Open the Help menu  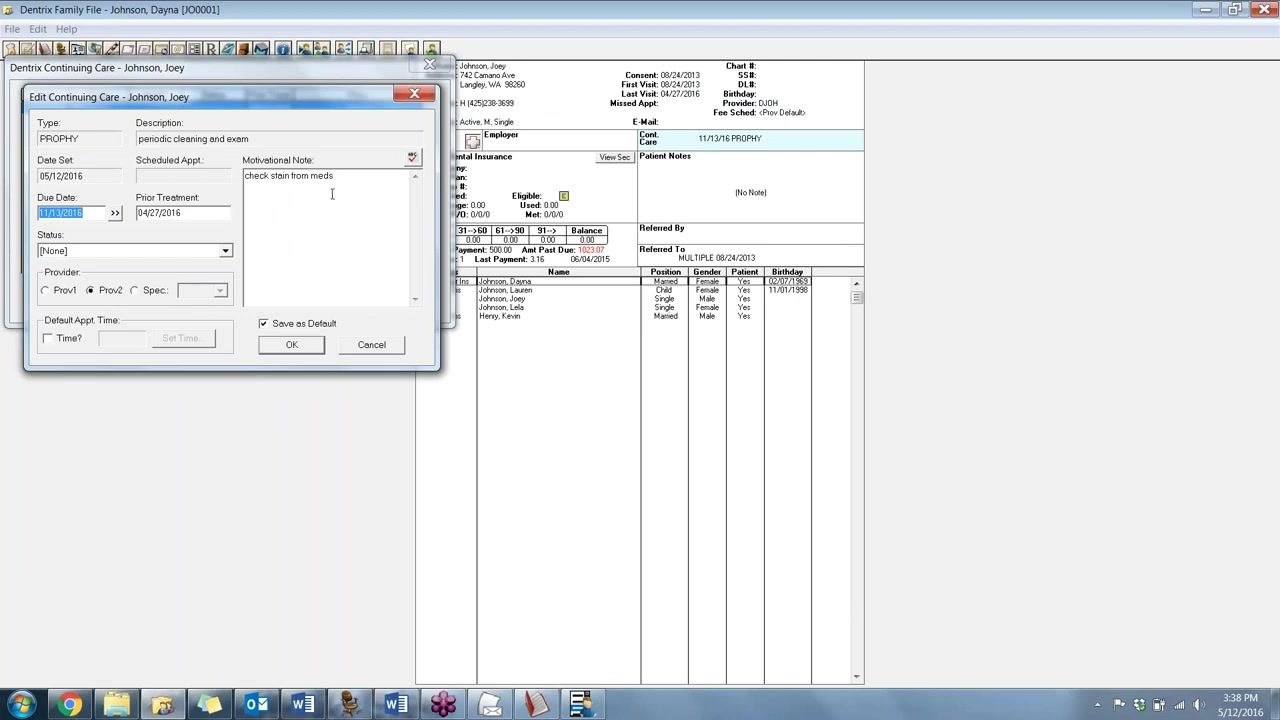click(66, 29)
